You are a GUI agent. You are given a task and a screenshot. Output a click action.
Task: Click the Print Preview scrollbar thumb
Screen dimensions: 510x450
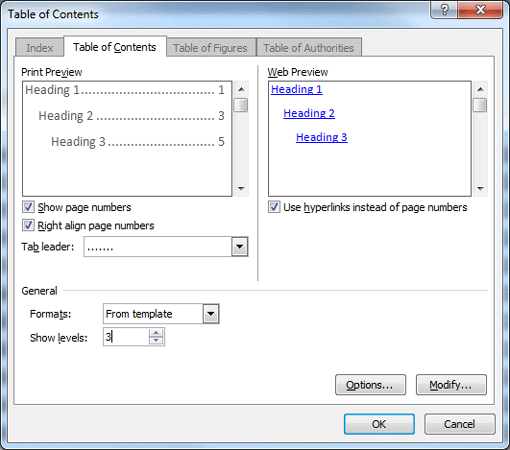tap(241, 105)
